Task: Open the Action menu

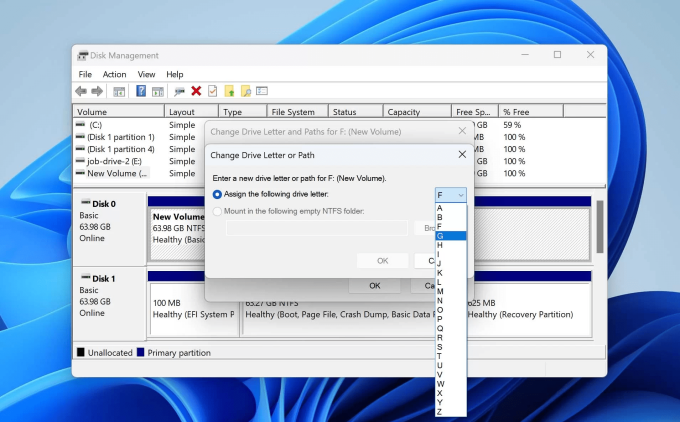Action: 114,74
